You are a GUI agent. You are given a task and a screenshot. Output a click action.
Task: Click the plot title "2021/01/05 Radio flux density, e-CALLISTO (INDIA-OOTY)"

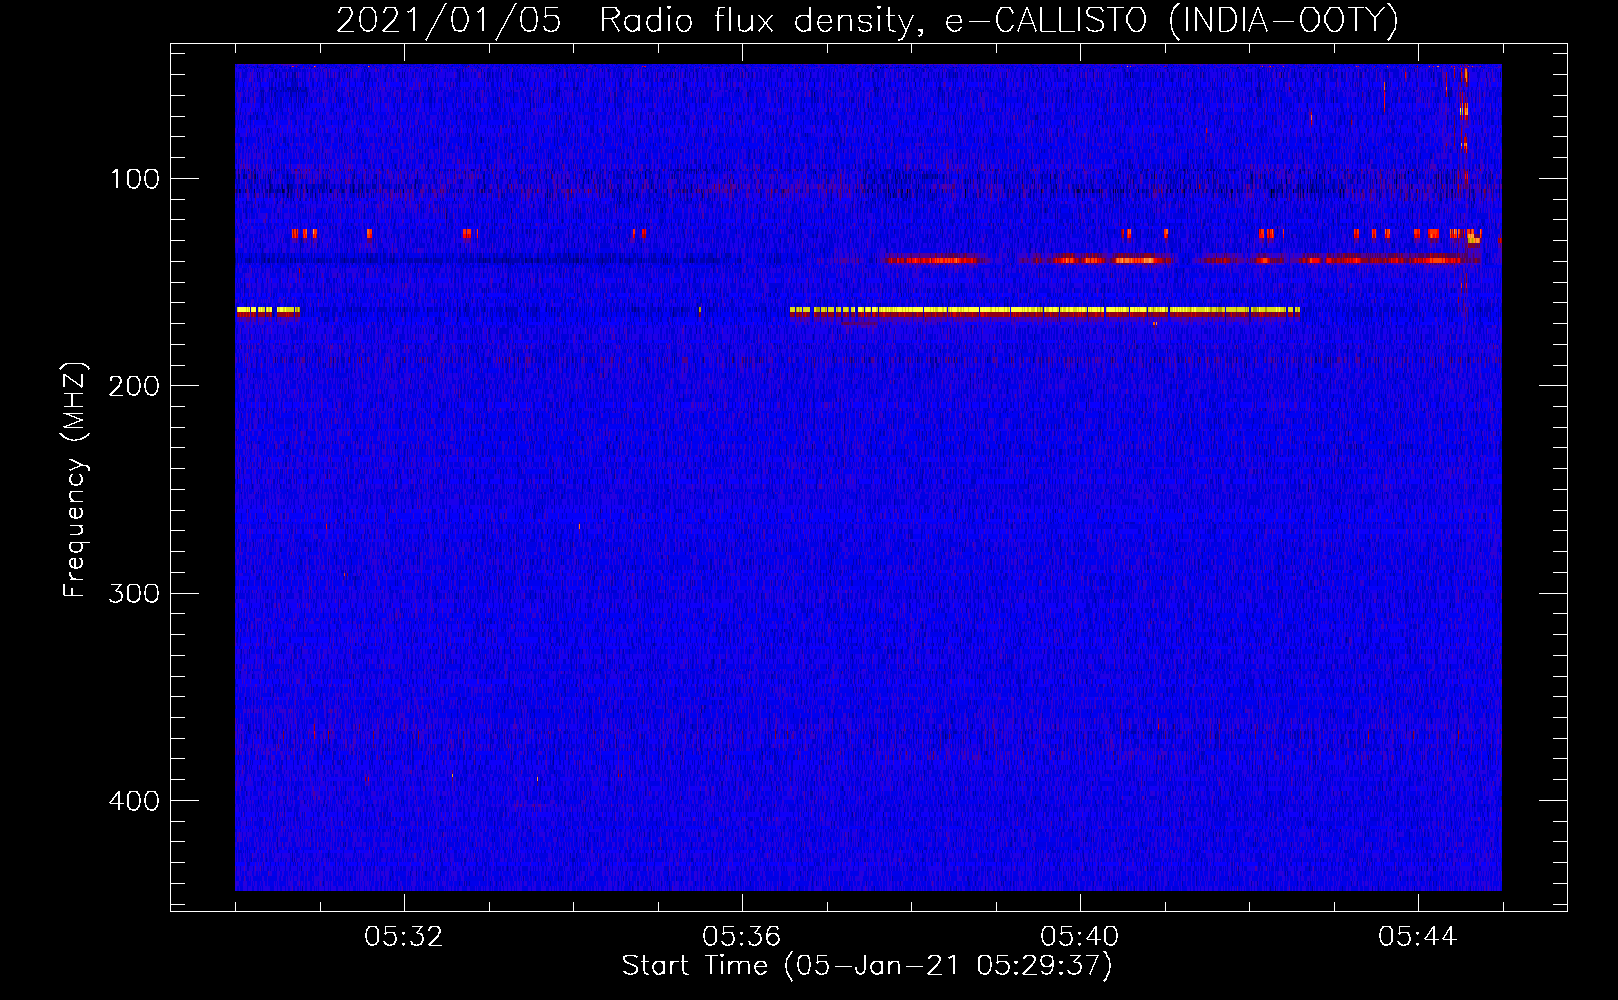click(867, 21)
